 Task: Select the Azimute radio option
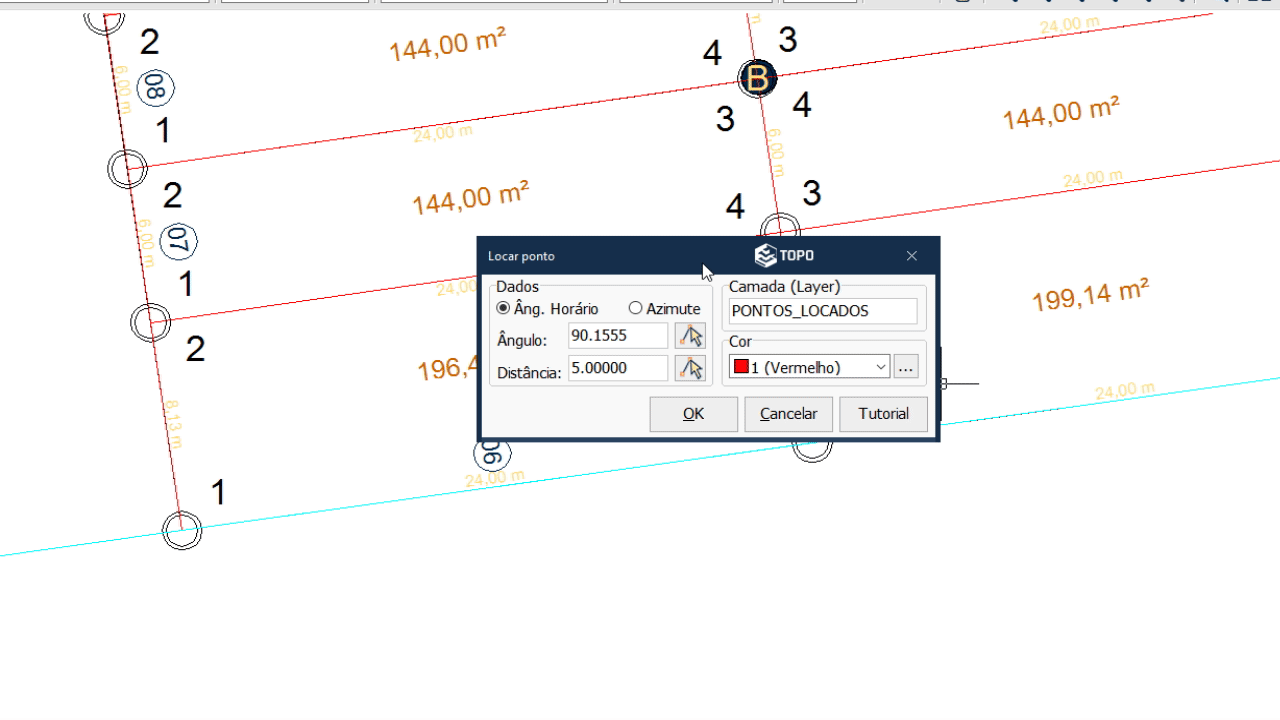pos(635,308)
